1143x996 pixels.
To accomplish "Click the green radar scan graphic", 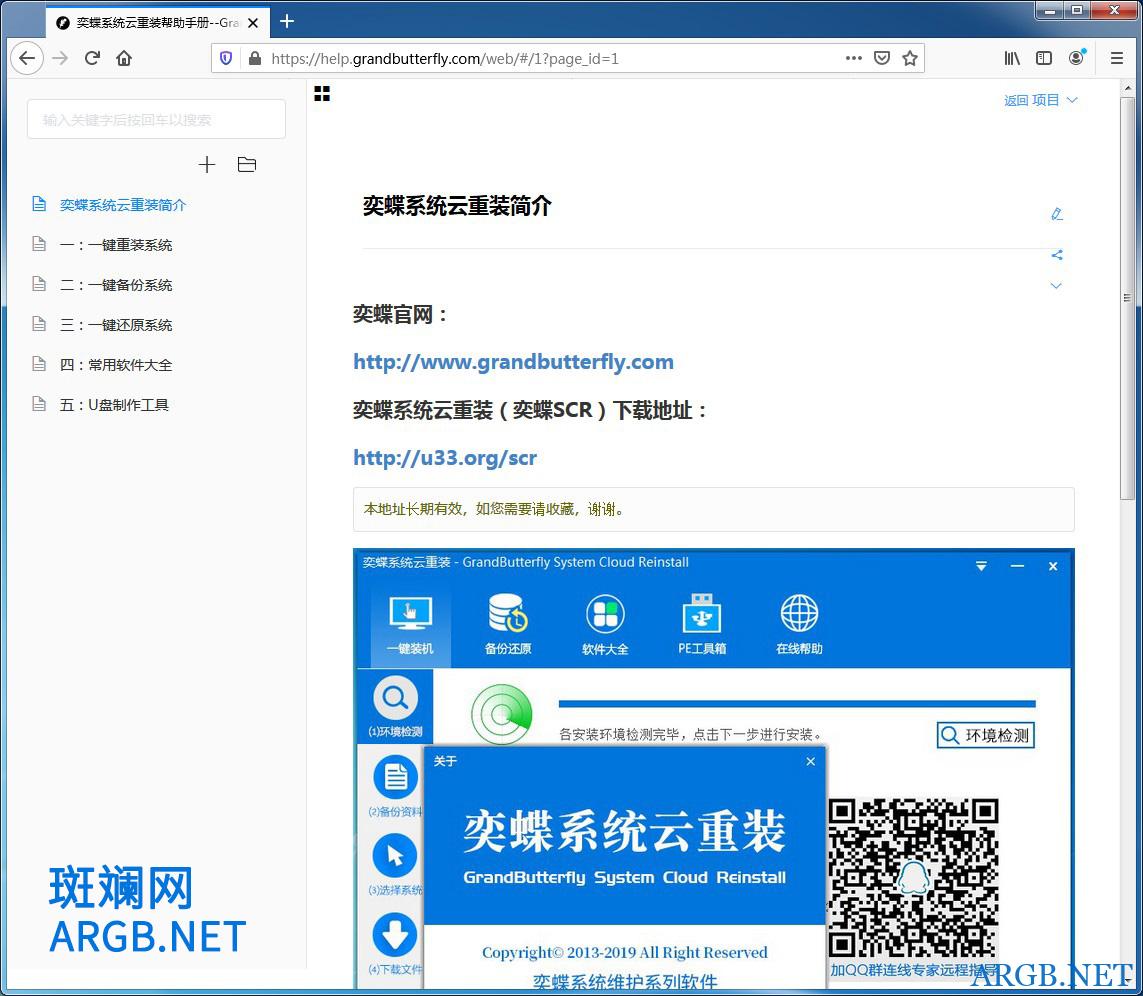I will (502, 715).
